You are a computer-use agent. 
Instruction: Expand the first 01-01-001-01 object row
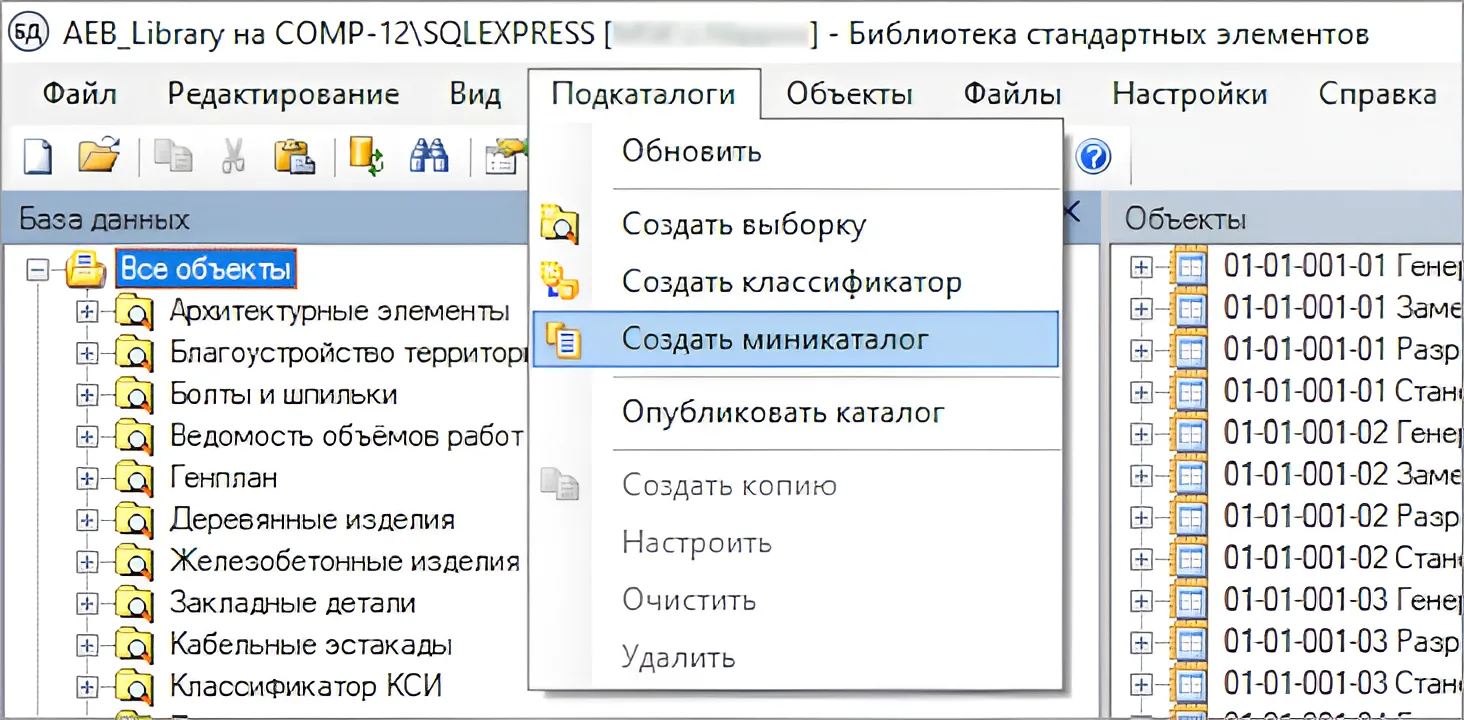click(x=1140, y=267)
